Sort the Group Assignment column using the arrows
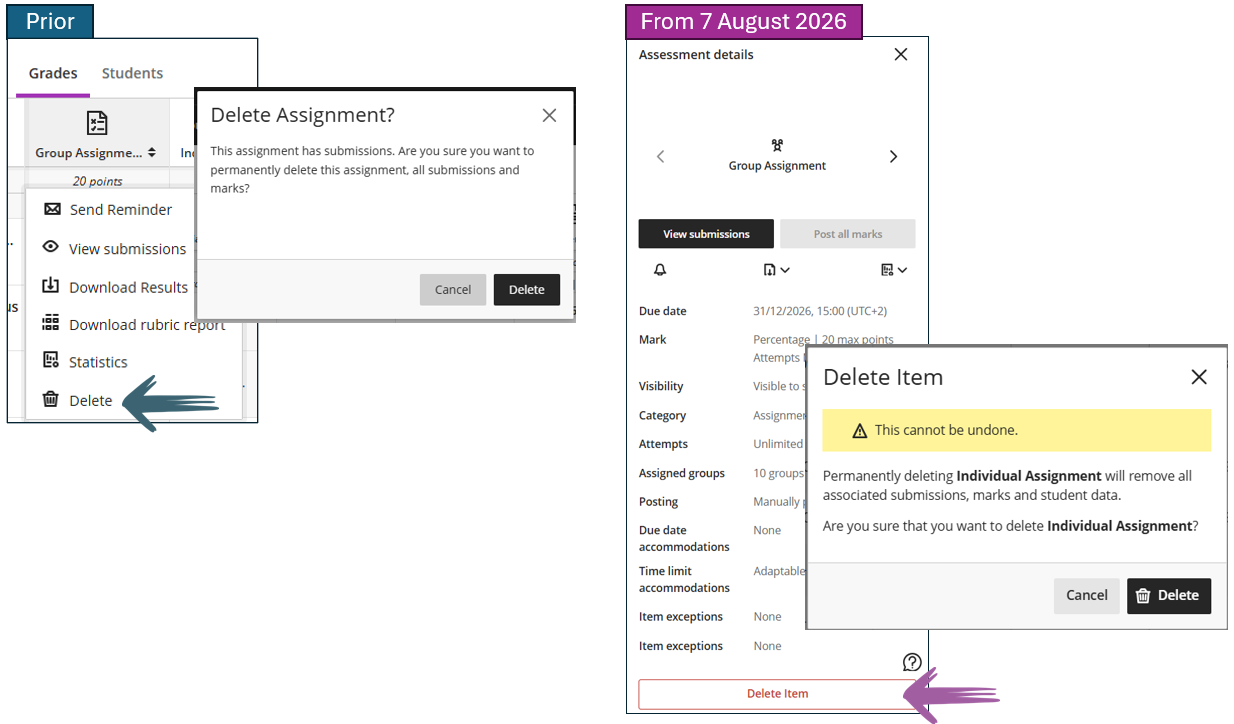 pyautogui.click(x=152, y=153)
